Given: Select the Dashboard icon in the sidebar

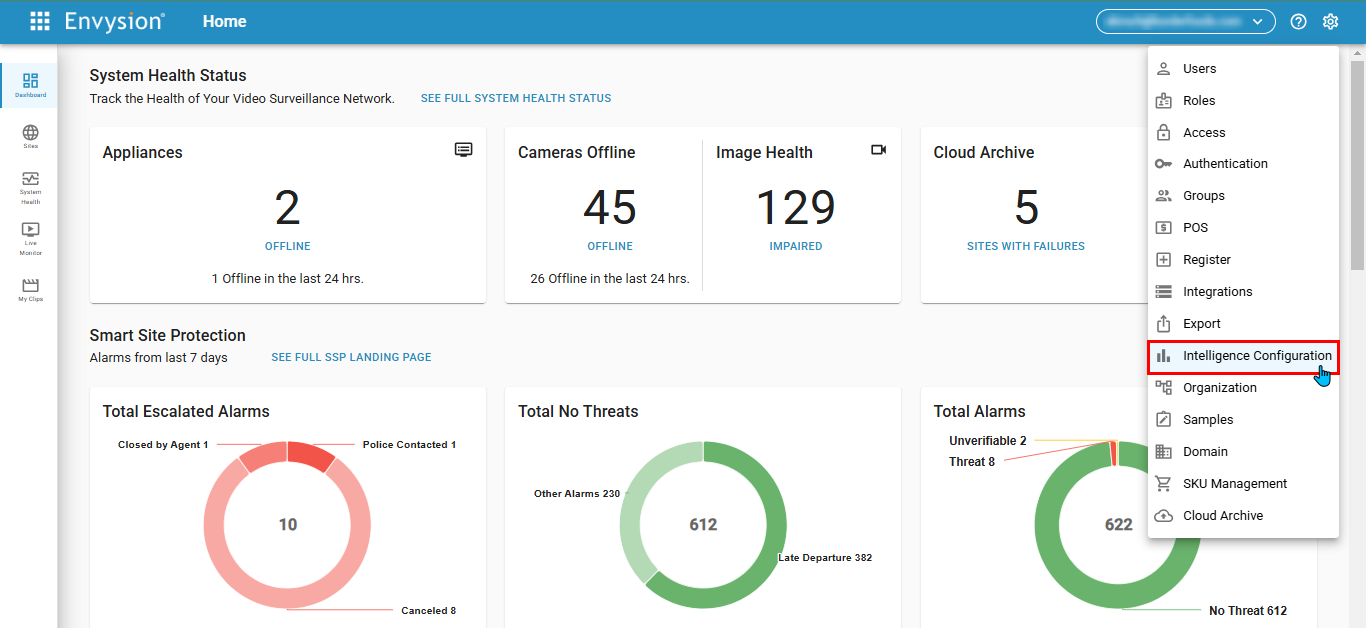Looking at the screenshot, I should [x=30, y=84].
